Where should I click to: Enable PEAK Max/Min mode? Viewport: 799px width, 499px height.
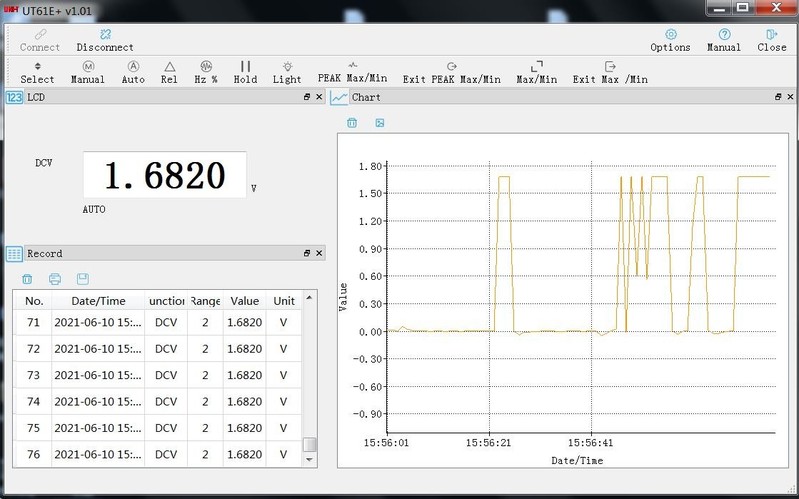[x=352, y=72]
